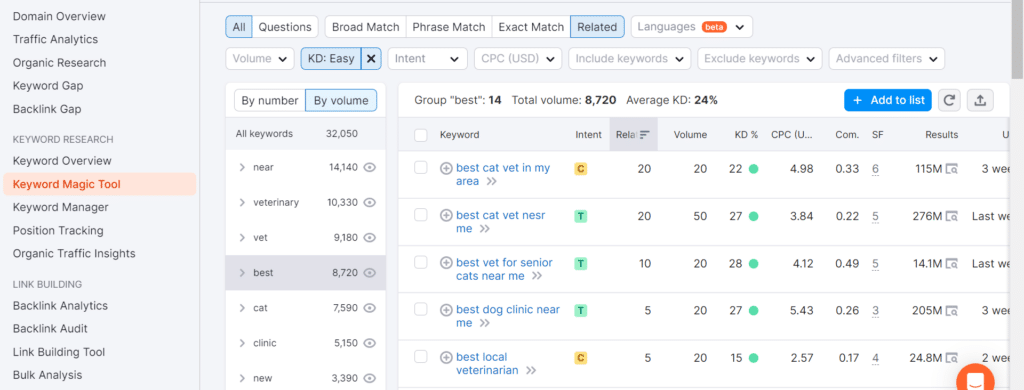Open Backlink Analytics in sidebar
This screenshot has height=390, width=1024.
point(60,306)
